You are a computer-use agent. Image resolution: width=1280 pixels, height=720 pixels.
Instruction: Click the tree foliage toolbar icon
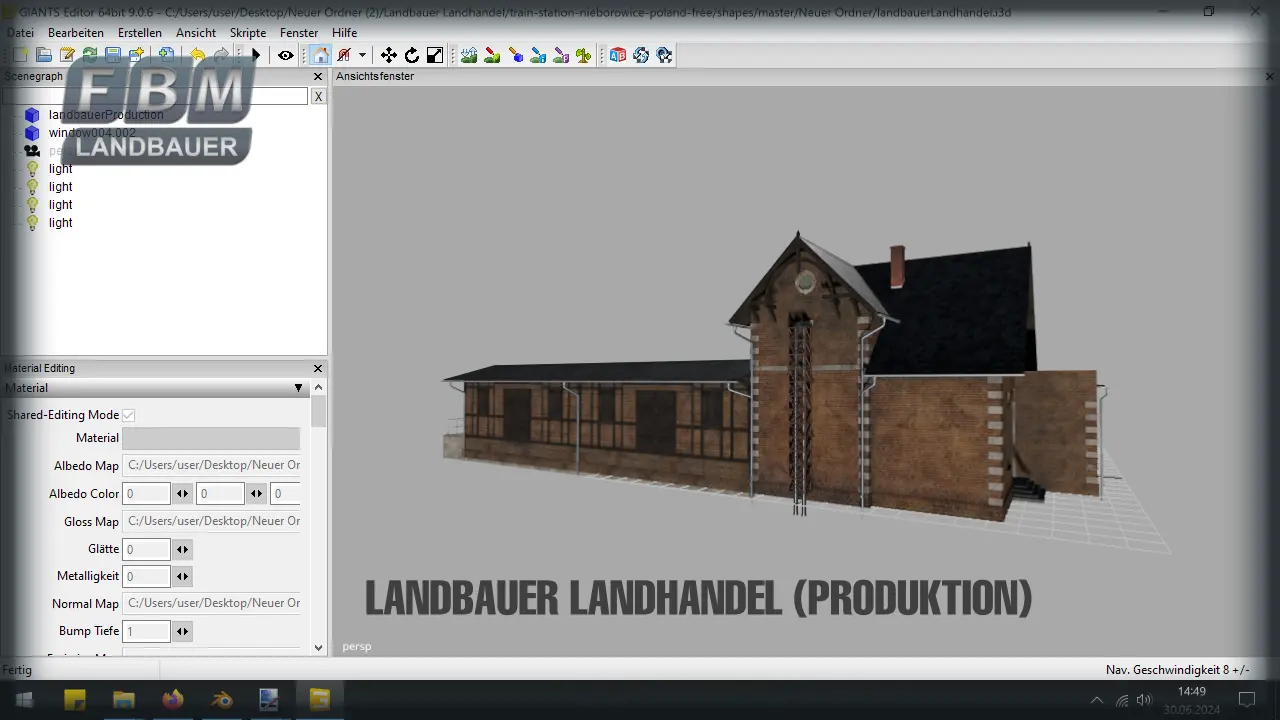(x=584, y=55)
